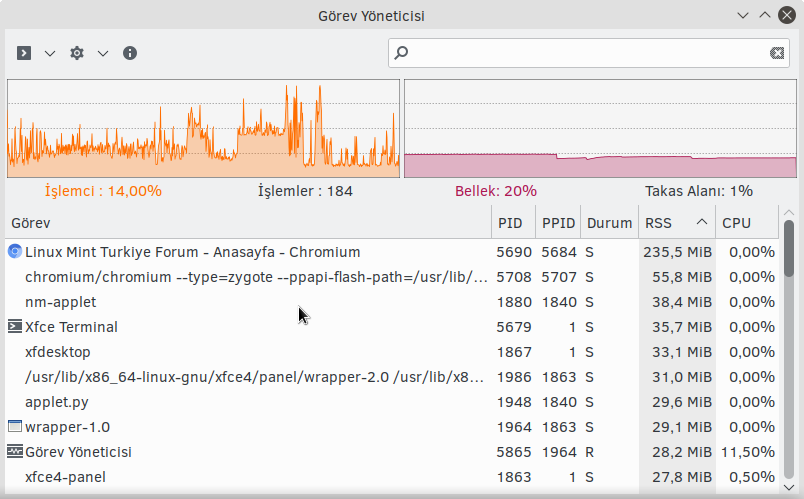The image size is (804, 499).
Task: Click the run program toolbar icon
Action: click(x=24, y=53)
